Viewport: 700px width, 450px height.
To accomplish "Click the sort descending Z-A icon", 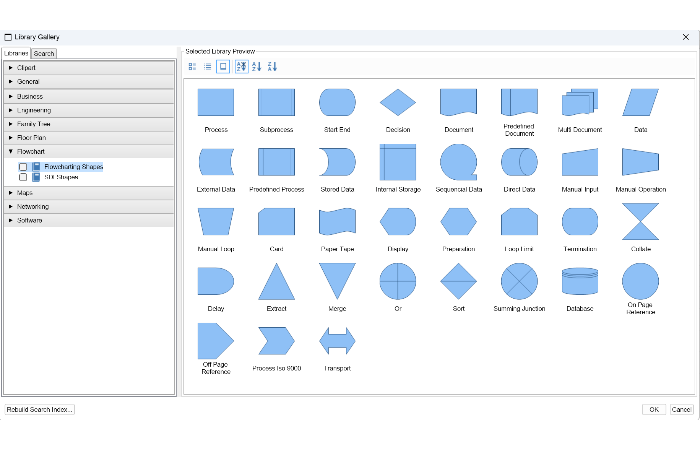I will click(x=272, y=66).
